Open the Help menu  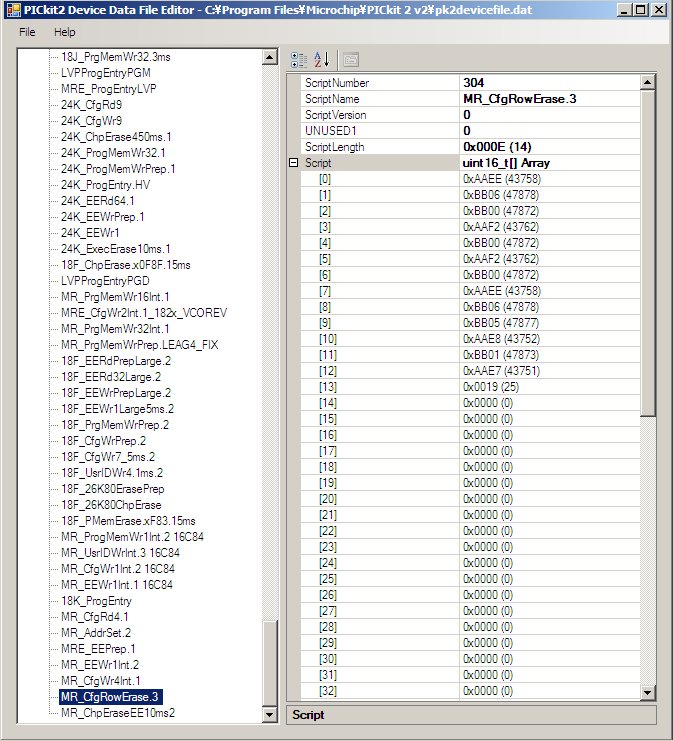(64, 32)
